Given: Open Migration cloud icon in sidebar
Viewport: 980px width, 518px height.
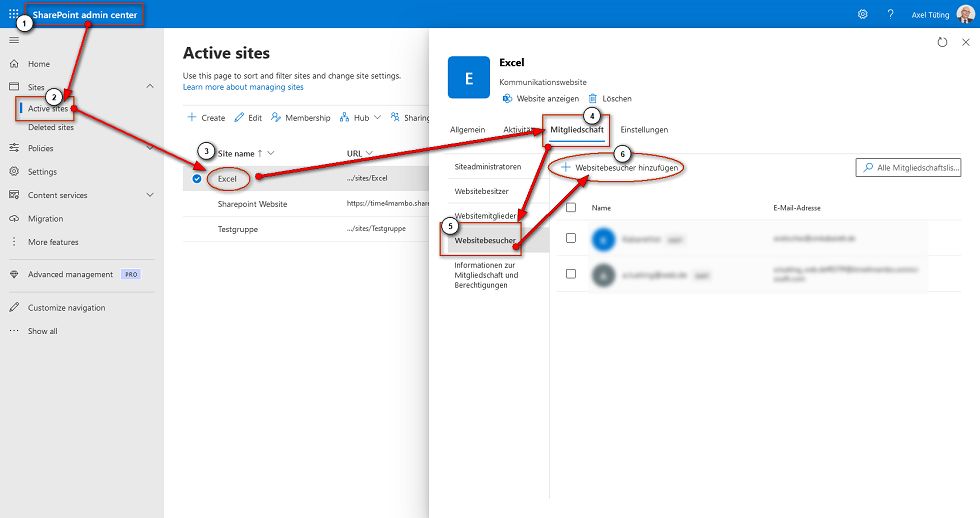Looking at the screenshot, I should pos(14,219).
